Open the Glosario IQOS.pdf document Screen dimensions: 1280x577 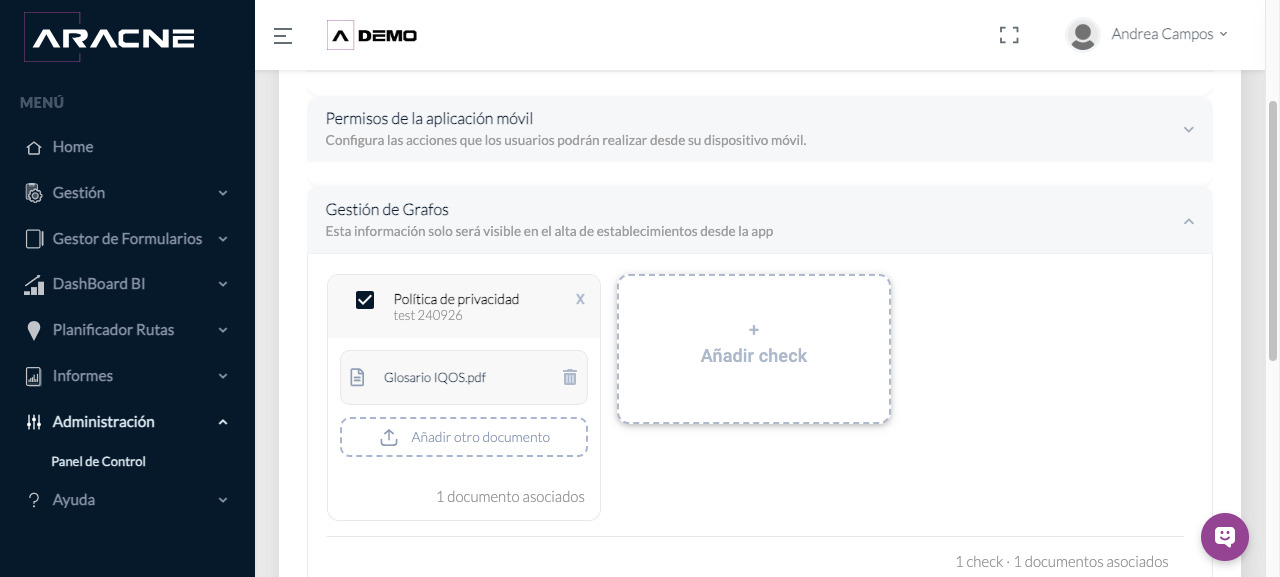pyautogui.click(x=435, y=378)
